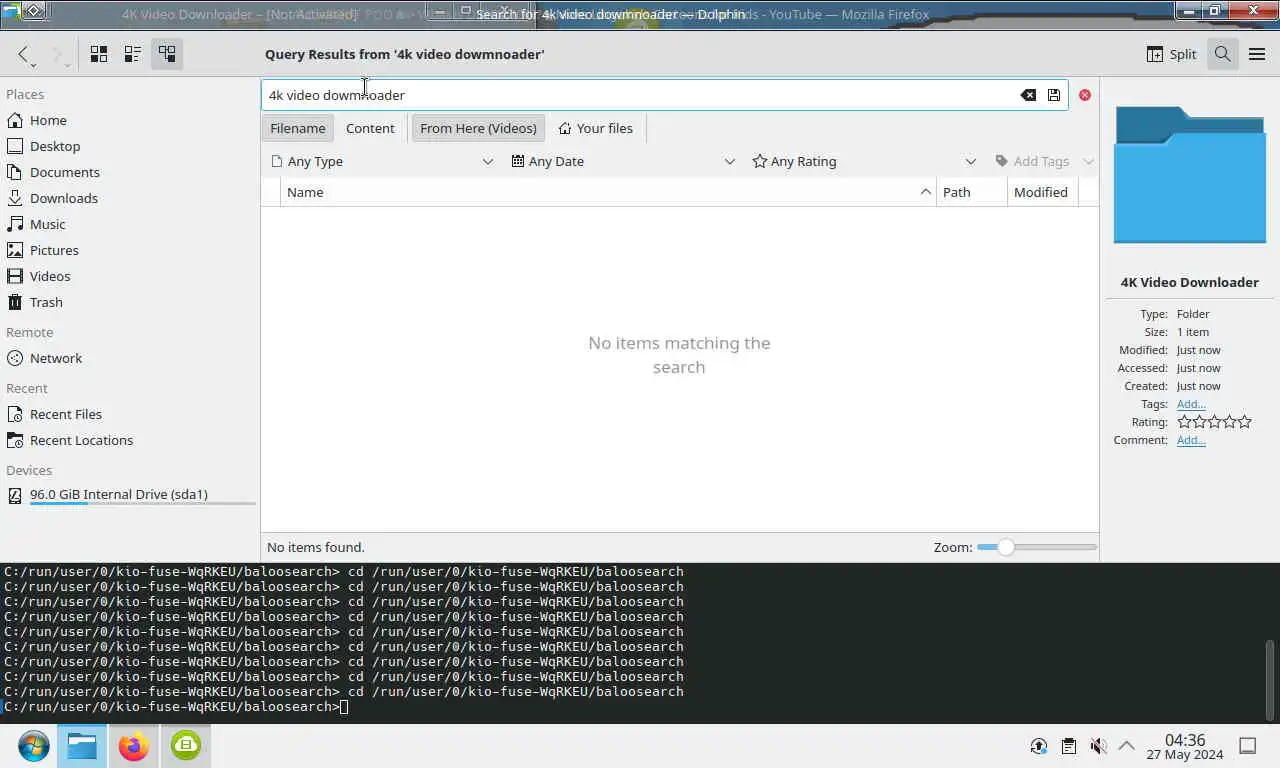Click the Tags Add... link
Image resolution: width=1280 pixels, height=768 pixels.
(x=1191, y=404)
